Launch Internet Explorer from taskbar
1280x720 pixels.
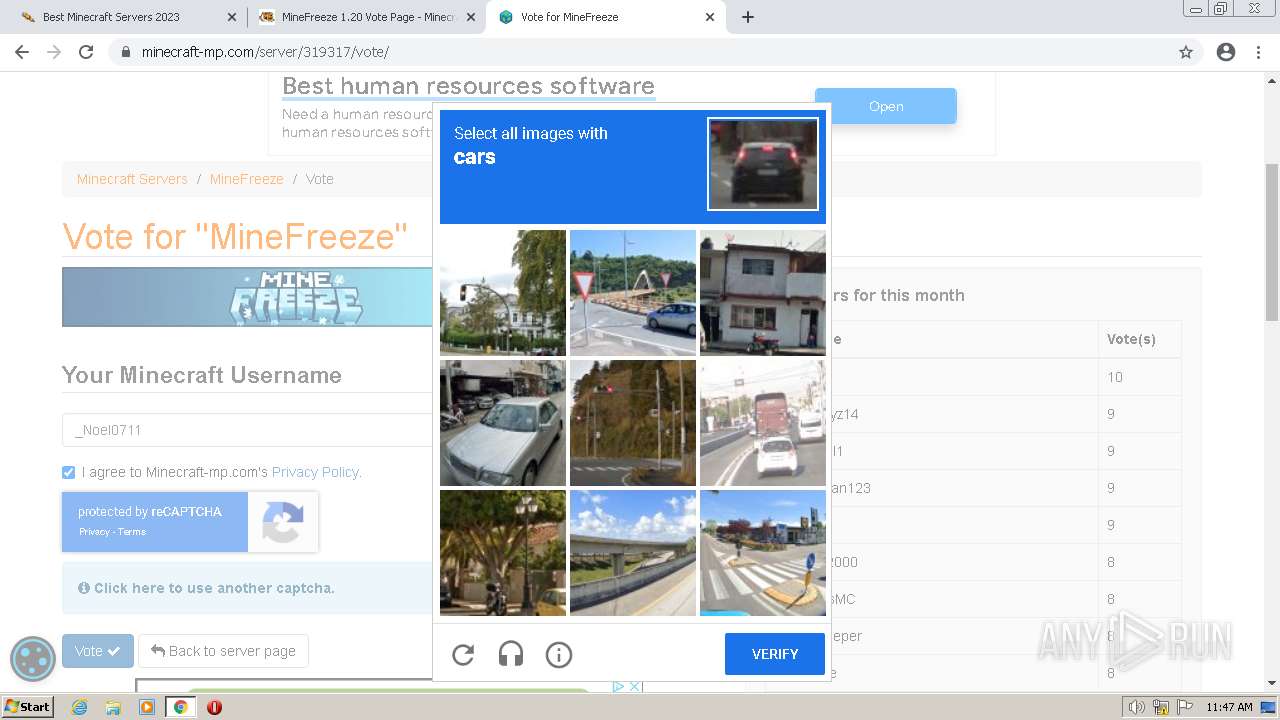(80, 707)
